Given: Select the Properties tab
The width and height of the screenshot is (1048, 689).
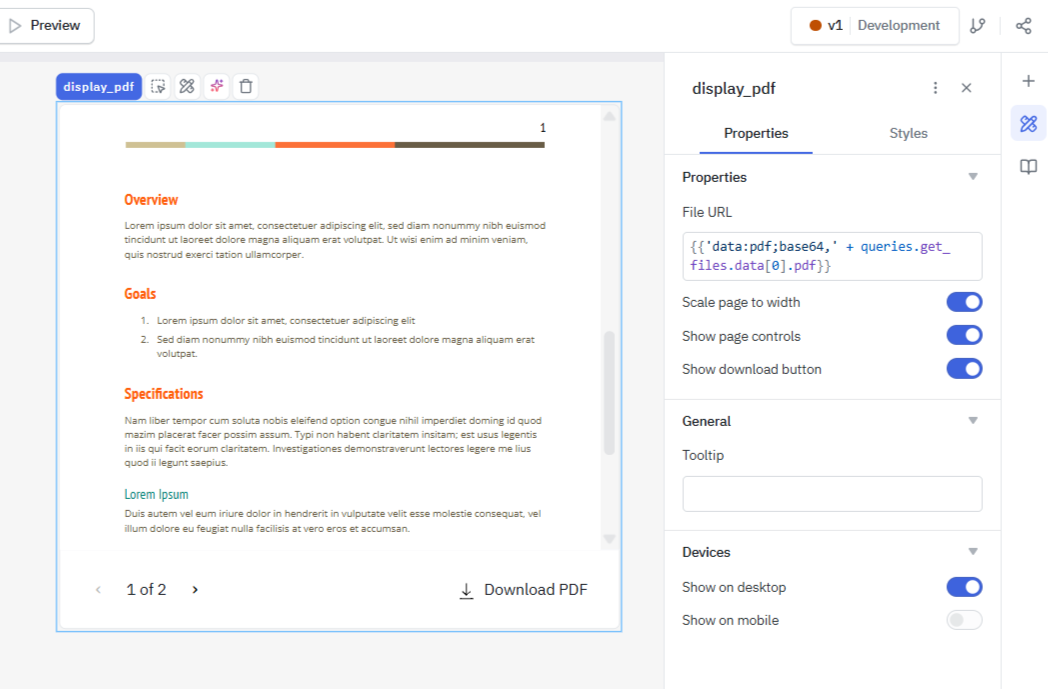Looking at the screenshot, I should pyautogui.click(x=756, y=133).
